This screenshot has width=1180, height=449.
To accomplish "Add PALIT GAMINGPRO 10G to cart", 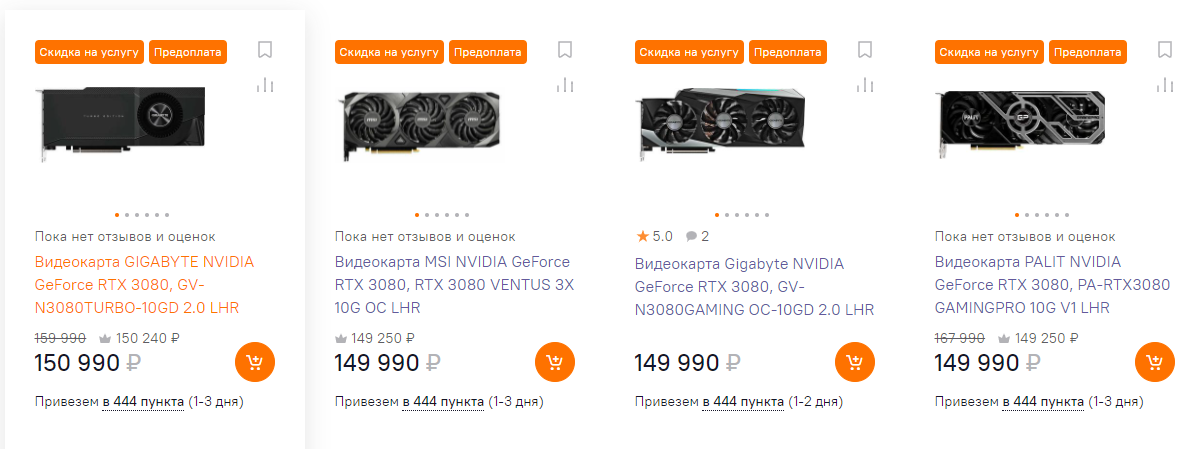I will pyautogui.click(x=1155, y=362).
